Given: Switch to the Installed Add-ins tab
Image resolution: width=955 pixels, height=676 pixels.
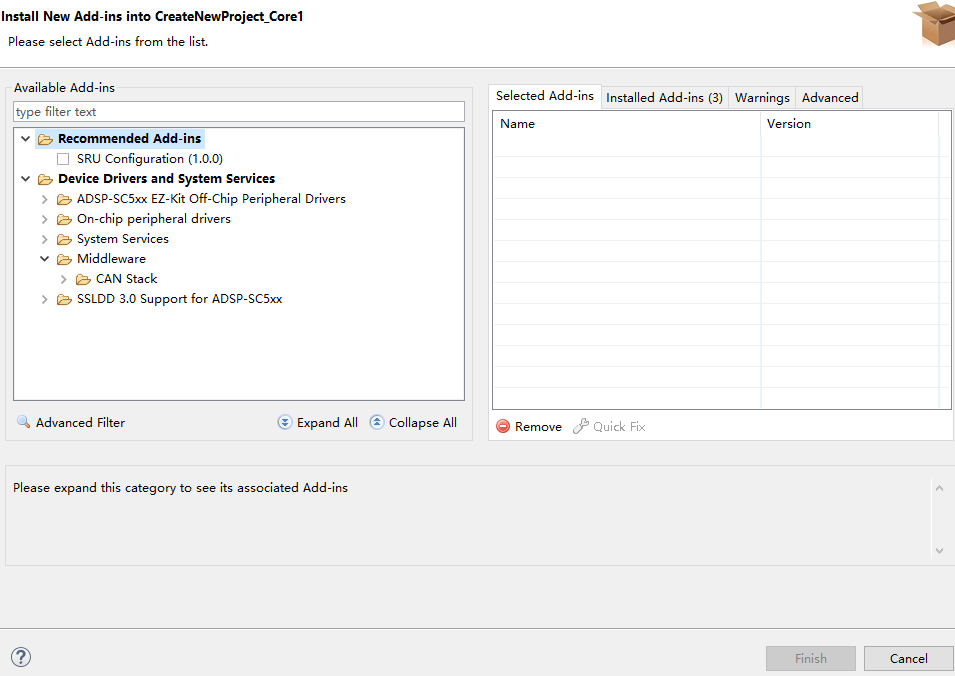Looking at the screenshot, I should (x=664, y=97).
